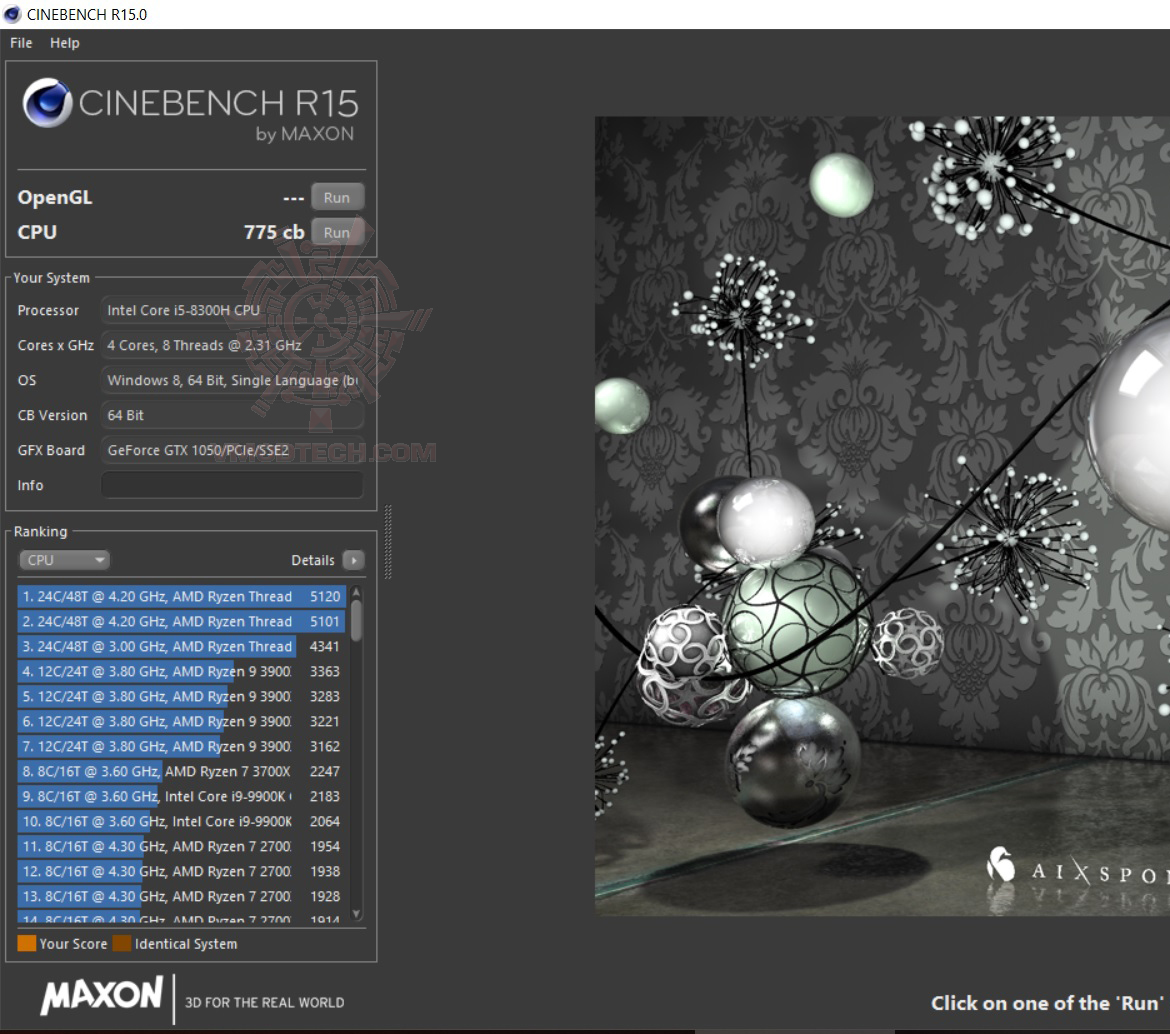Image resolution: width=1170 pixels, height=1034 pixels.
Task: Select ranking row 5 with score 3283
Action: pyautogui.click(x=181, y=697)
